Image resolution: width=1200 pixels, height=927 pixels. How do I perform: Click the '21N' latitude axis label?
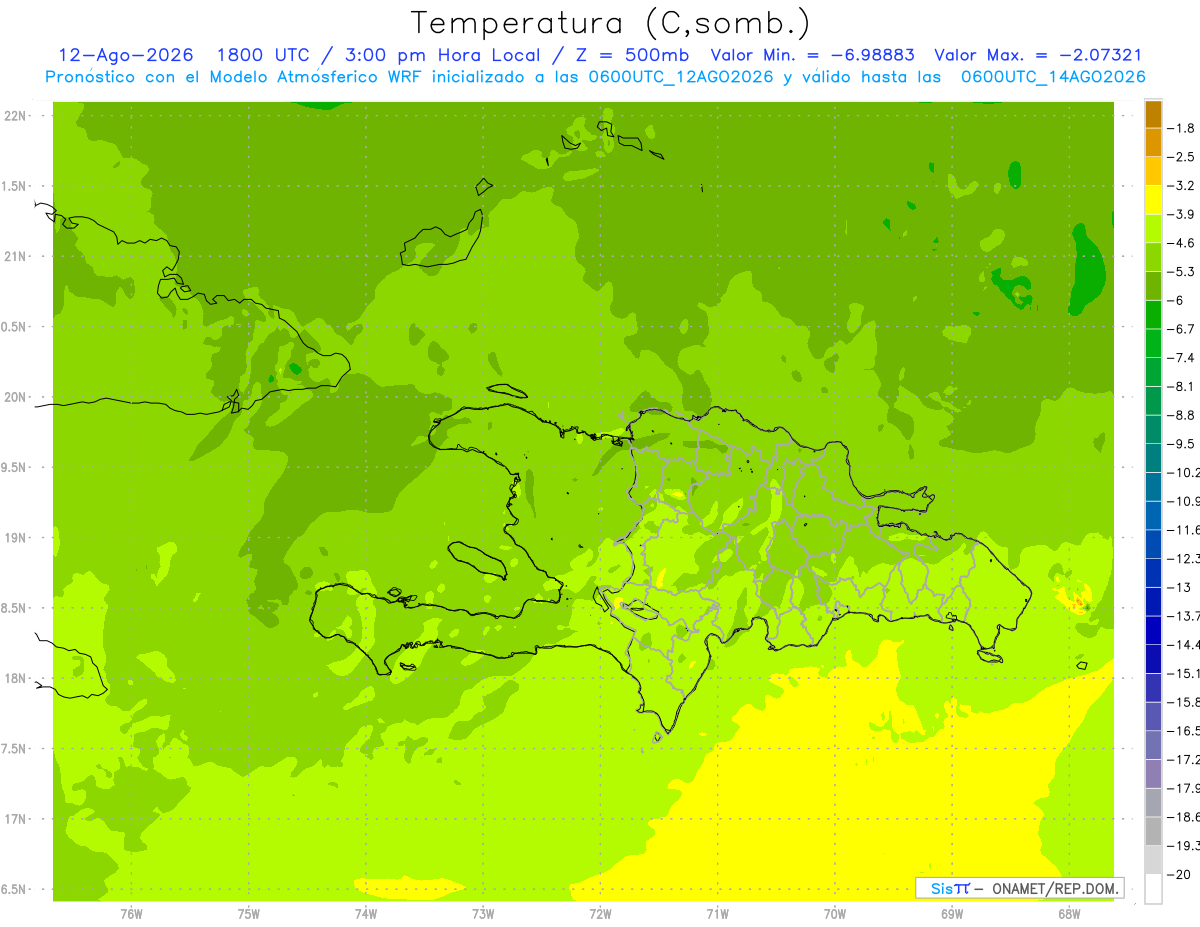click(17, 256)
